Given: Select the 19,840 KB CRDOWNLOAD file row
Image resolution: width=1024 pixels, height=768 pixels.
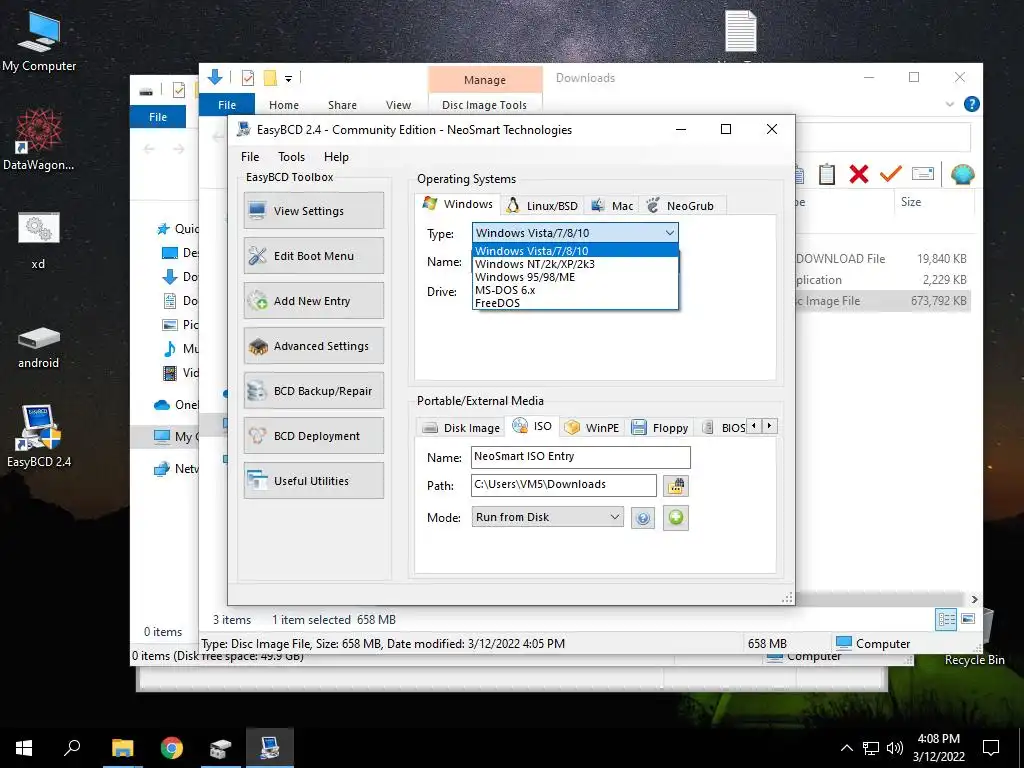Looking at the screenshot, I should pyautogui.click(x=883, y=259).
